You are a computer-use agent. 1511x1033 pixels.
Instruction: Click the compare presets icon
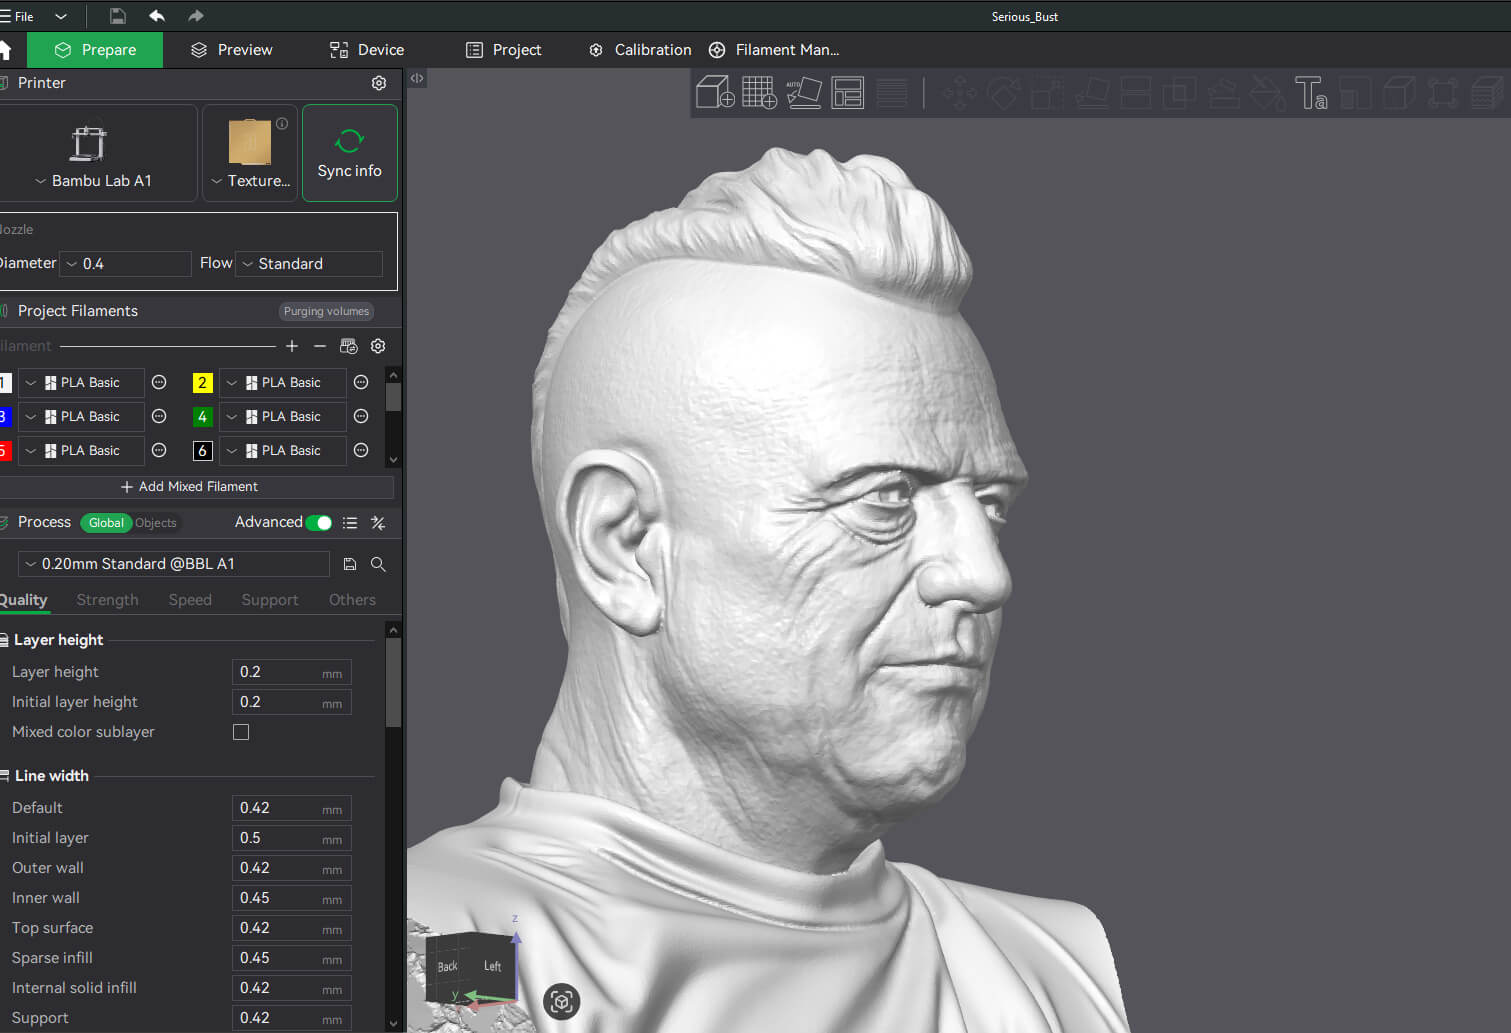[378, 523]
